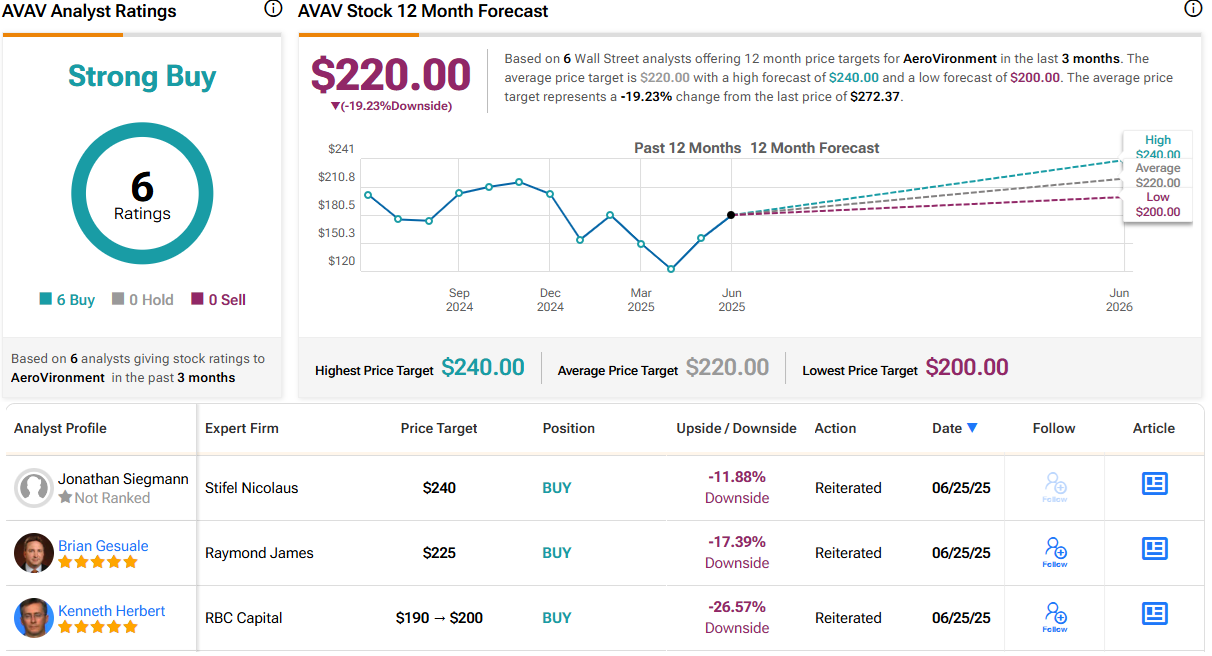Click the Analyst Profile column header
1212x656 pixels.
60,428
